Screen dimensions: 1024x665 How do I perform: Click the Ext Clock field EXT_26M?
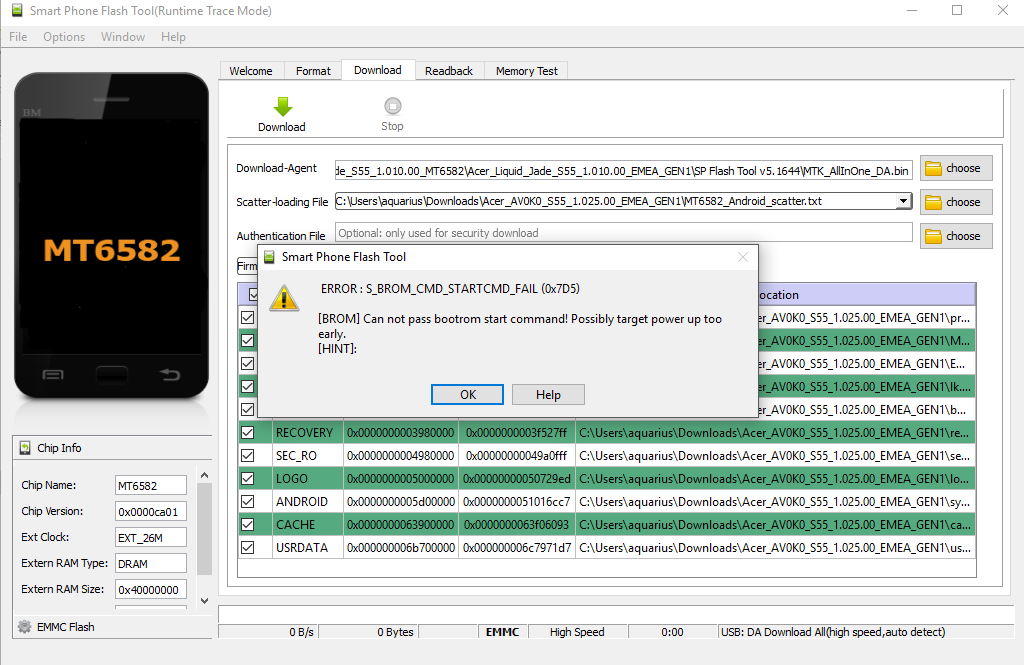pos(151,538)
